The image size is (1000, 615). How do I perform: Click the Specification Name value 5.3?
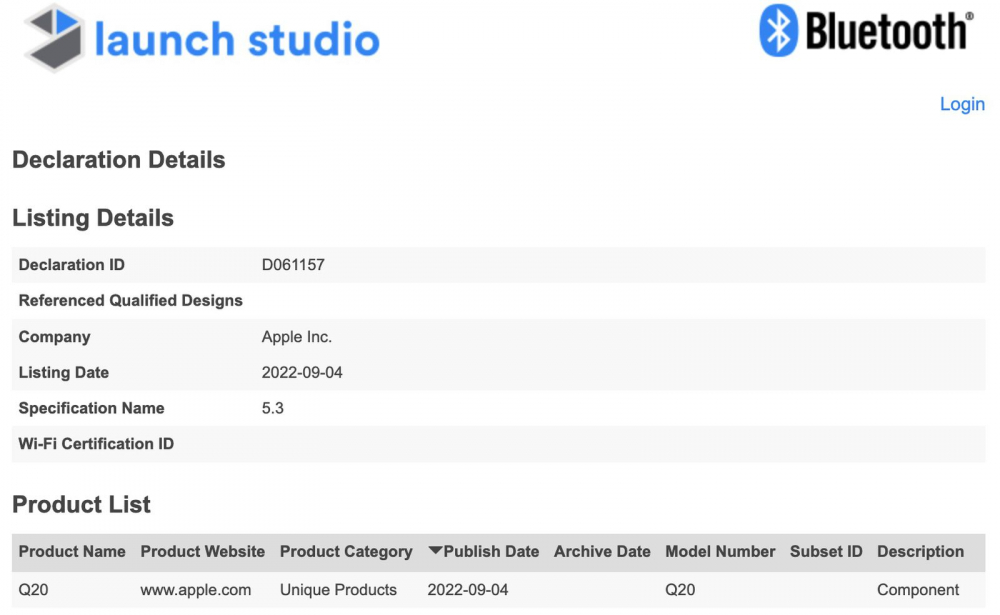pos(273,408)
